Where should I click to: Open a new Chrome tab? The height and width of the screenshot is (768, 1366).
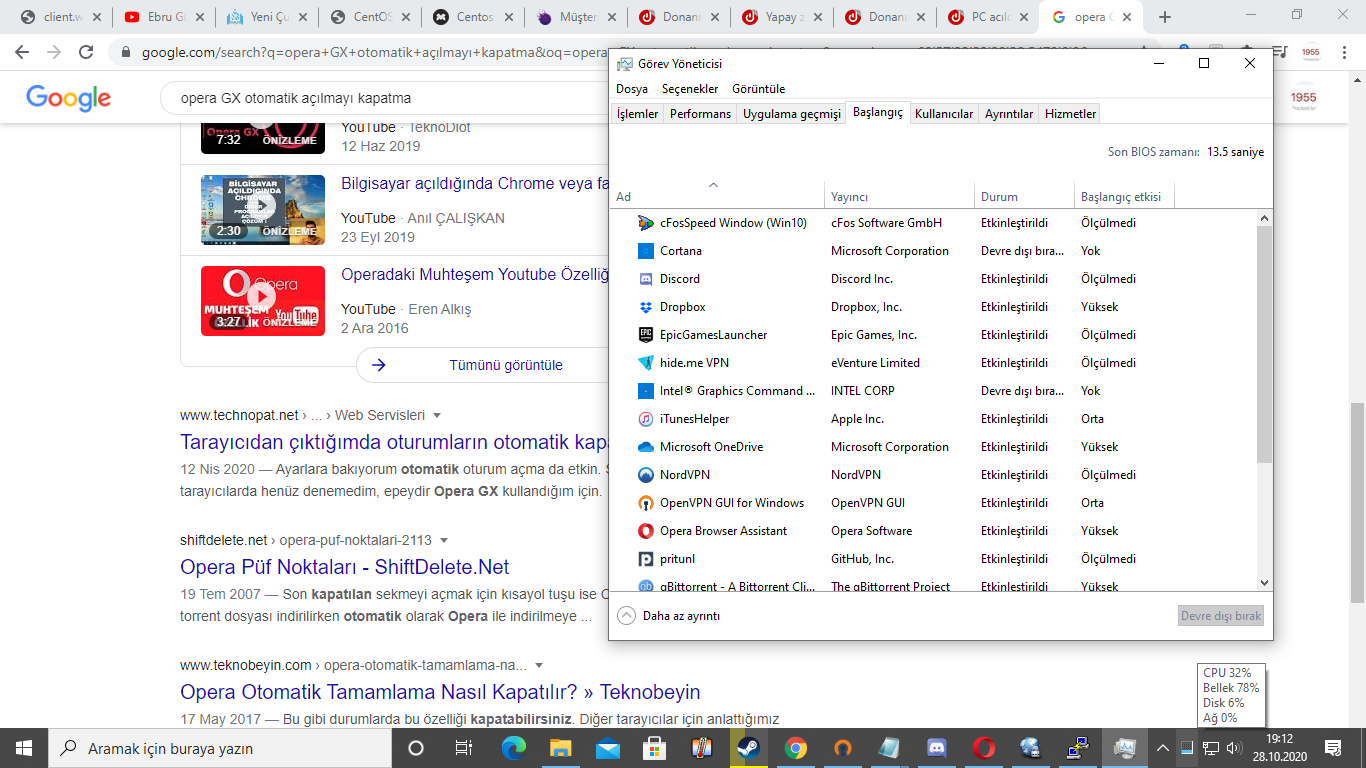pos(1164,17)
